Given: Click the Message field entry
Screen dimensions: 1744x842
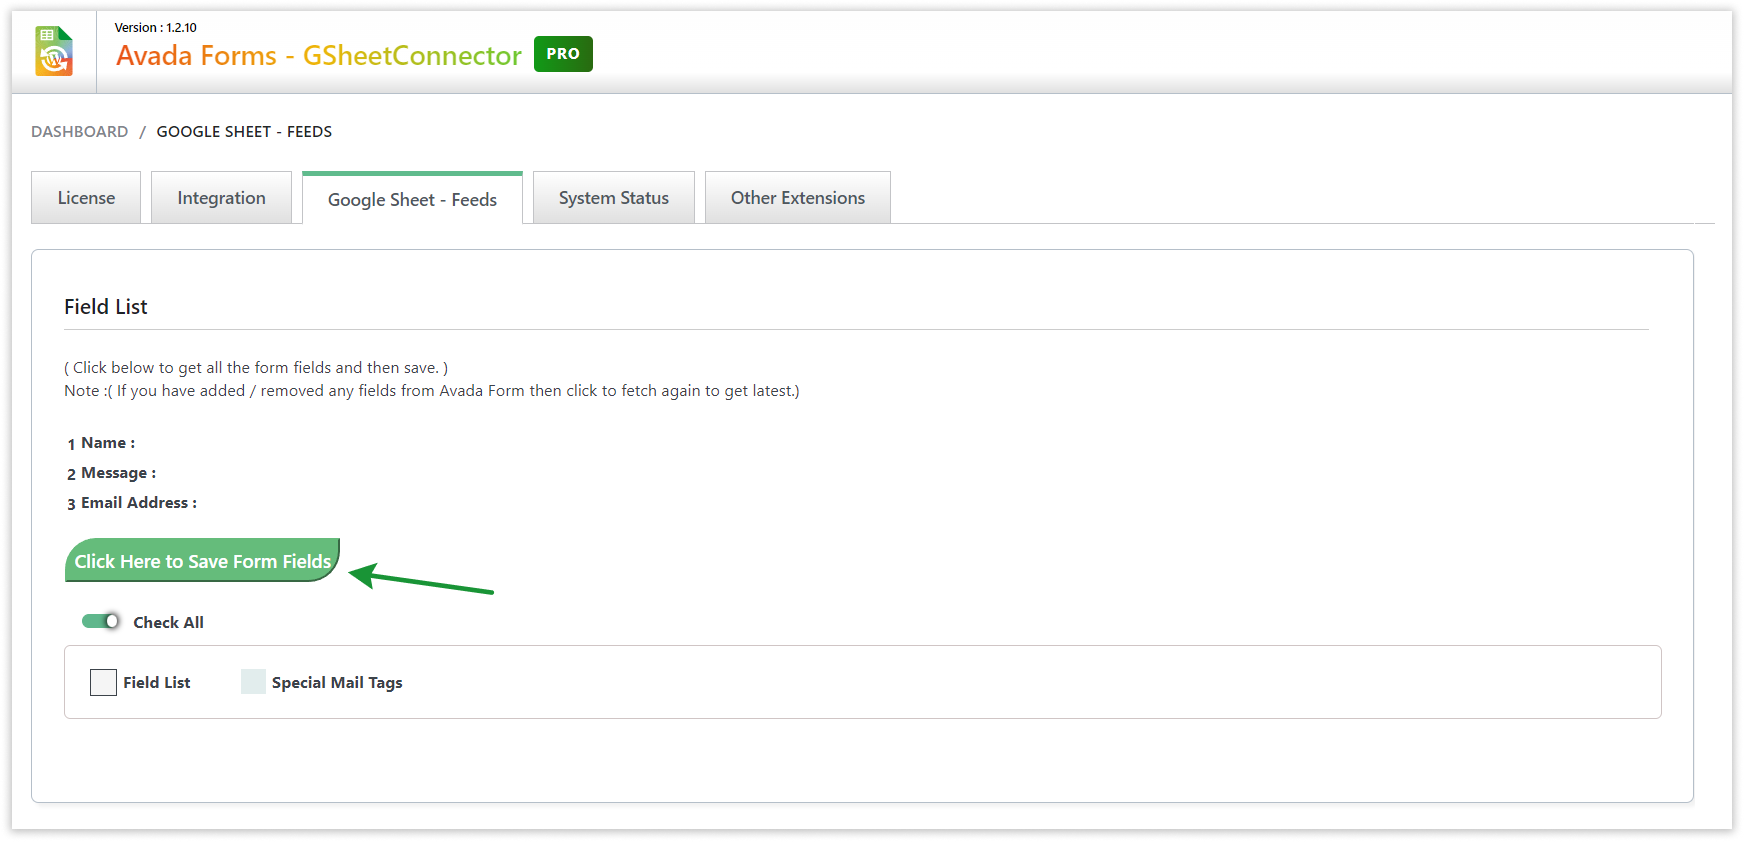Looking at the screenshot, I should (x=112, y=473).
